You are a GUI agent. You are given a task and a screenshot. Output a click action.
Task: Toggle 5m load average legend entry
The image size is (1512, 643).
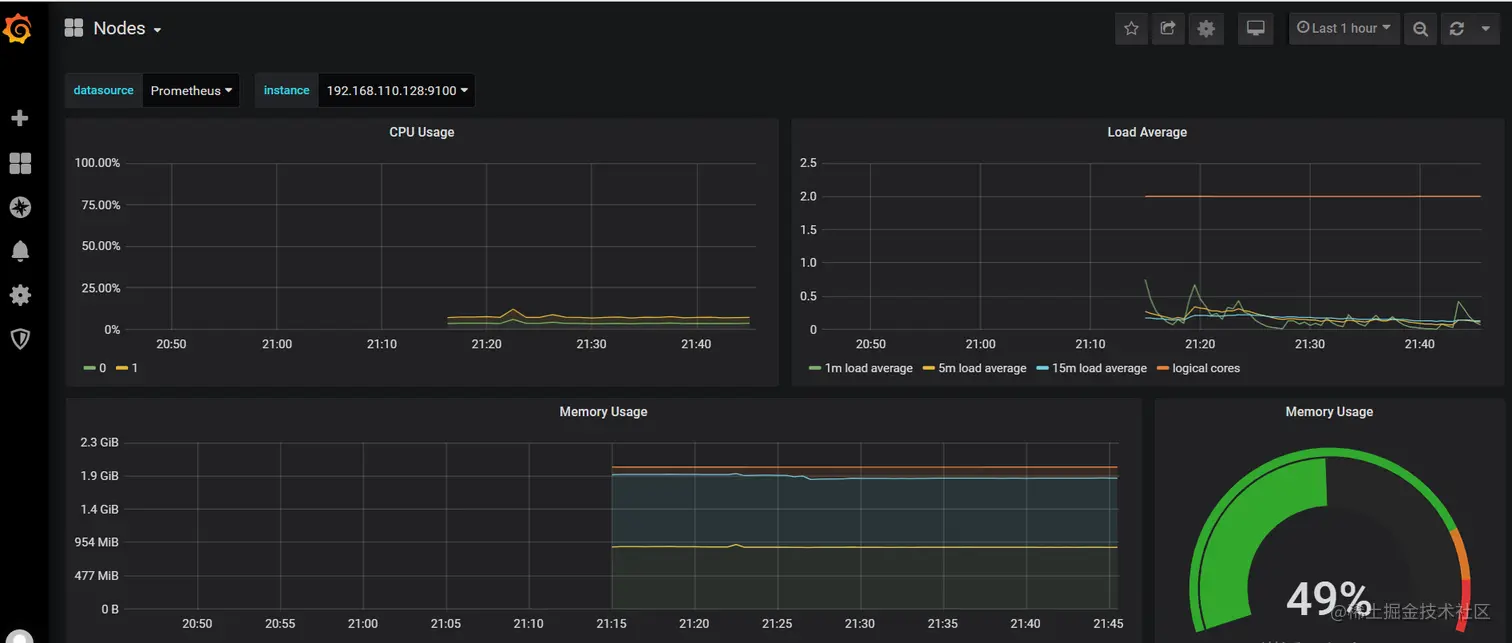974,368
